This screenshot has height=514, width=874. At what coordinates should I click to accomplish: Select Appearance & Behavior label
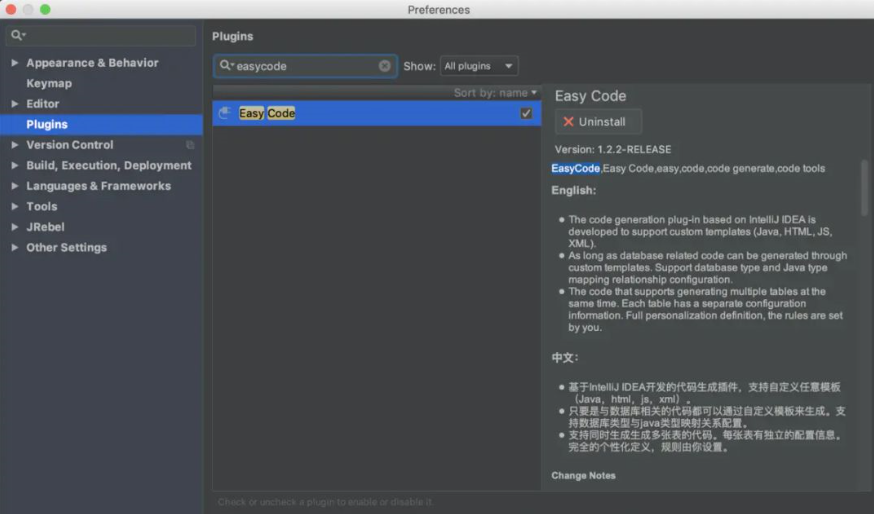tap(92, 62)
